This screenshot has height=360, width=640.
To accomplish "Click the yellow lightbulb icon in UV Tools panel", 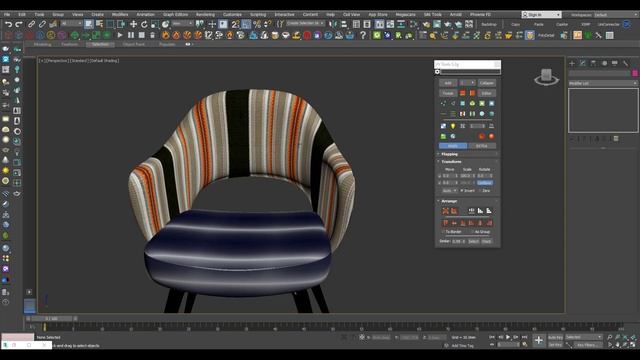I will (x=453, y=126).
